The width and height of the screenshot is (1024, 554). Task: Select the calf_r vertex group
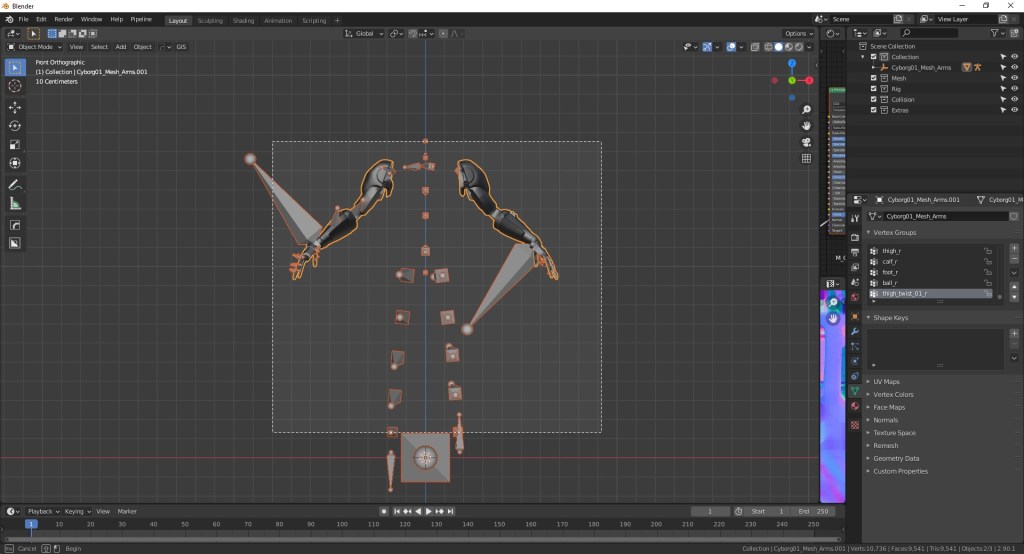tap(890, 261)
